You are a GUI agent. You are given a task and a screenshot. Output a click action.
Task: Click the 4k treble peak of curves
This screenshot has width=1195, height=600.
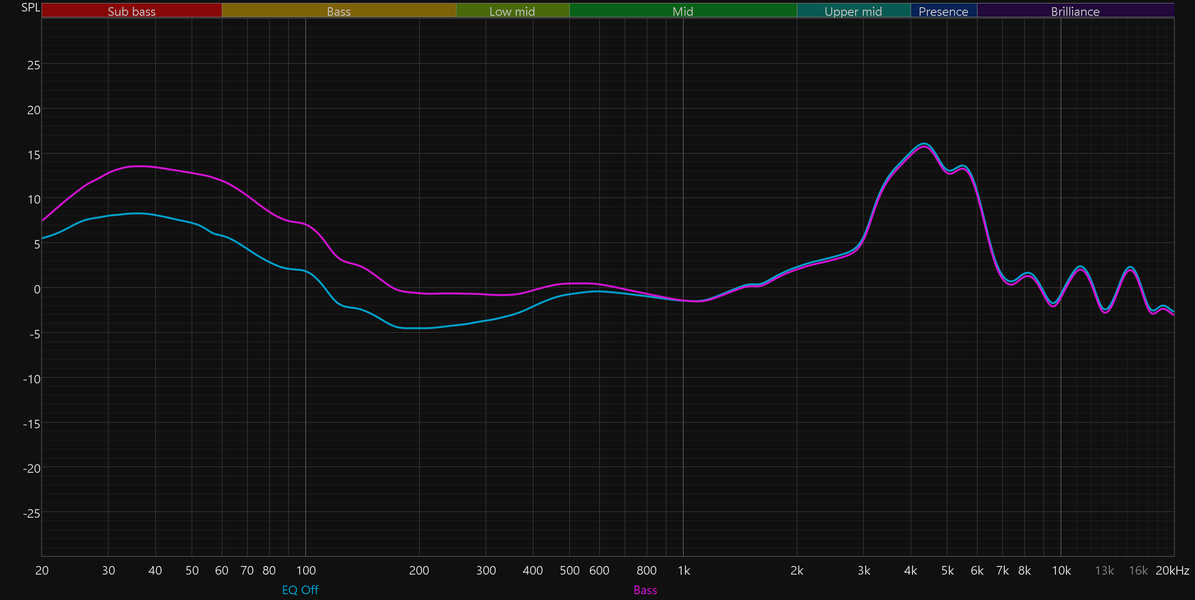tap(924, 145)
